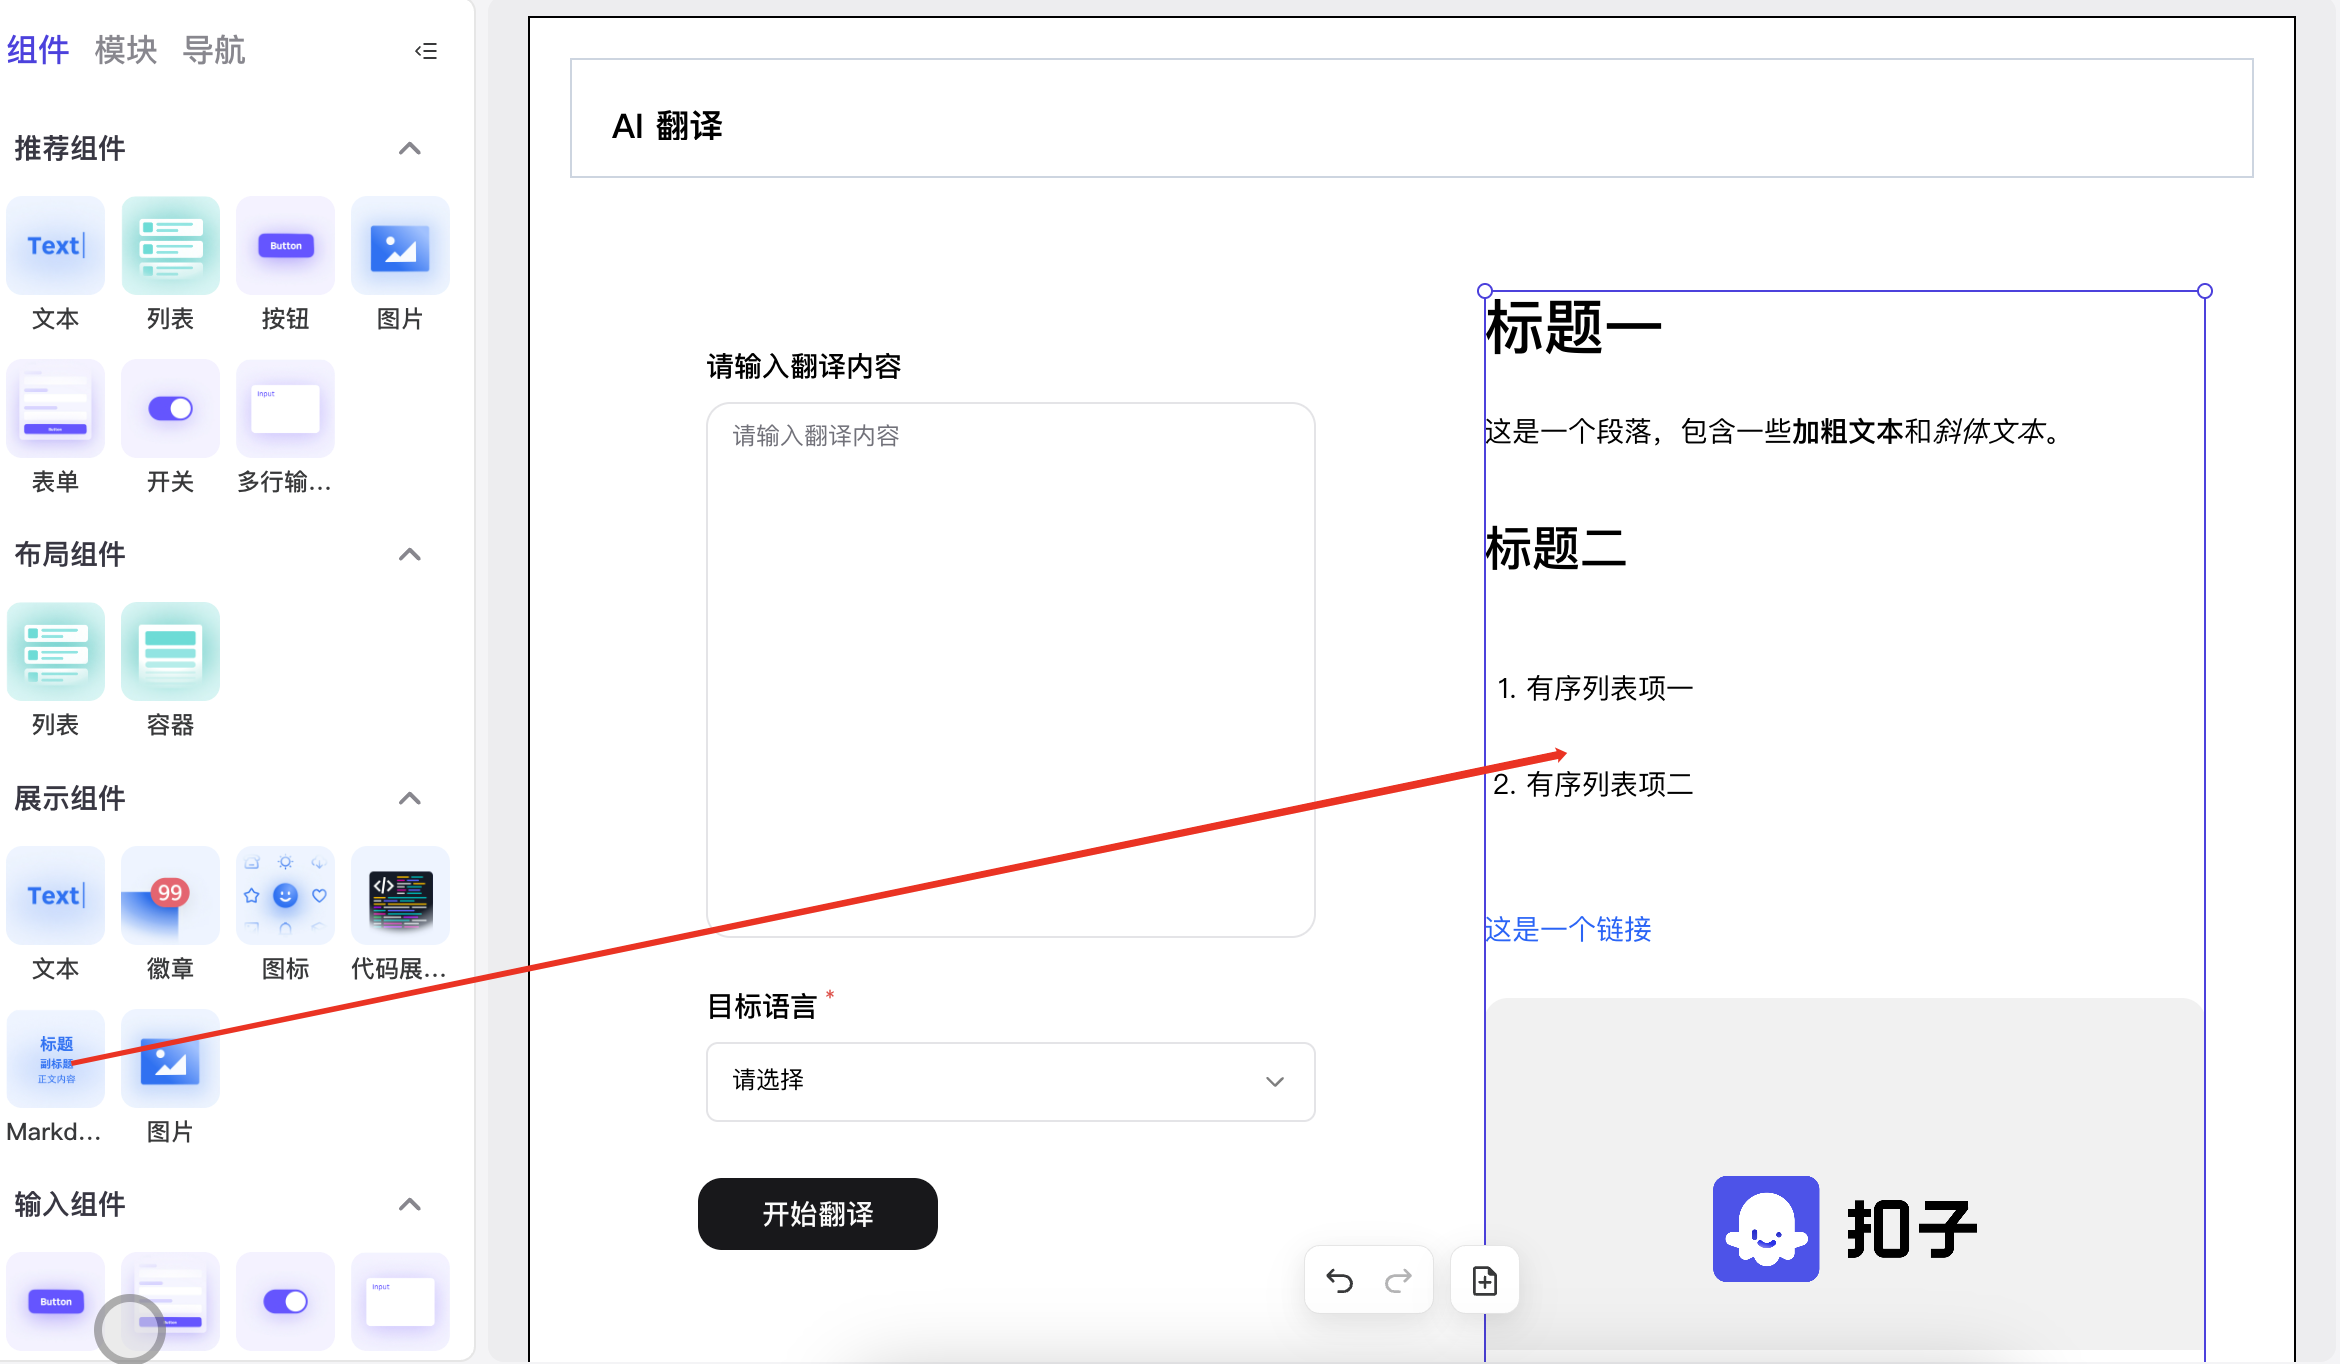Select the 表单 form component icon

click(55, 408)
